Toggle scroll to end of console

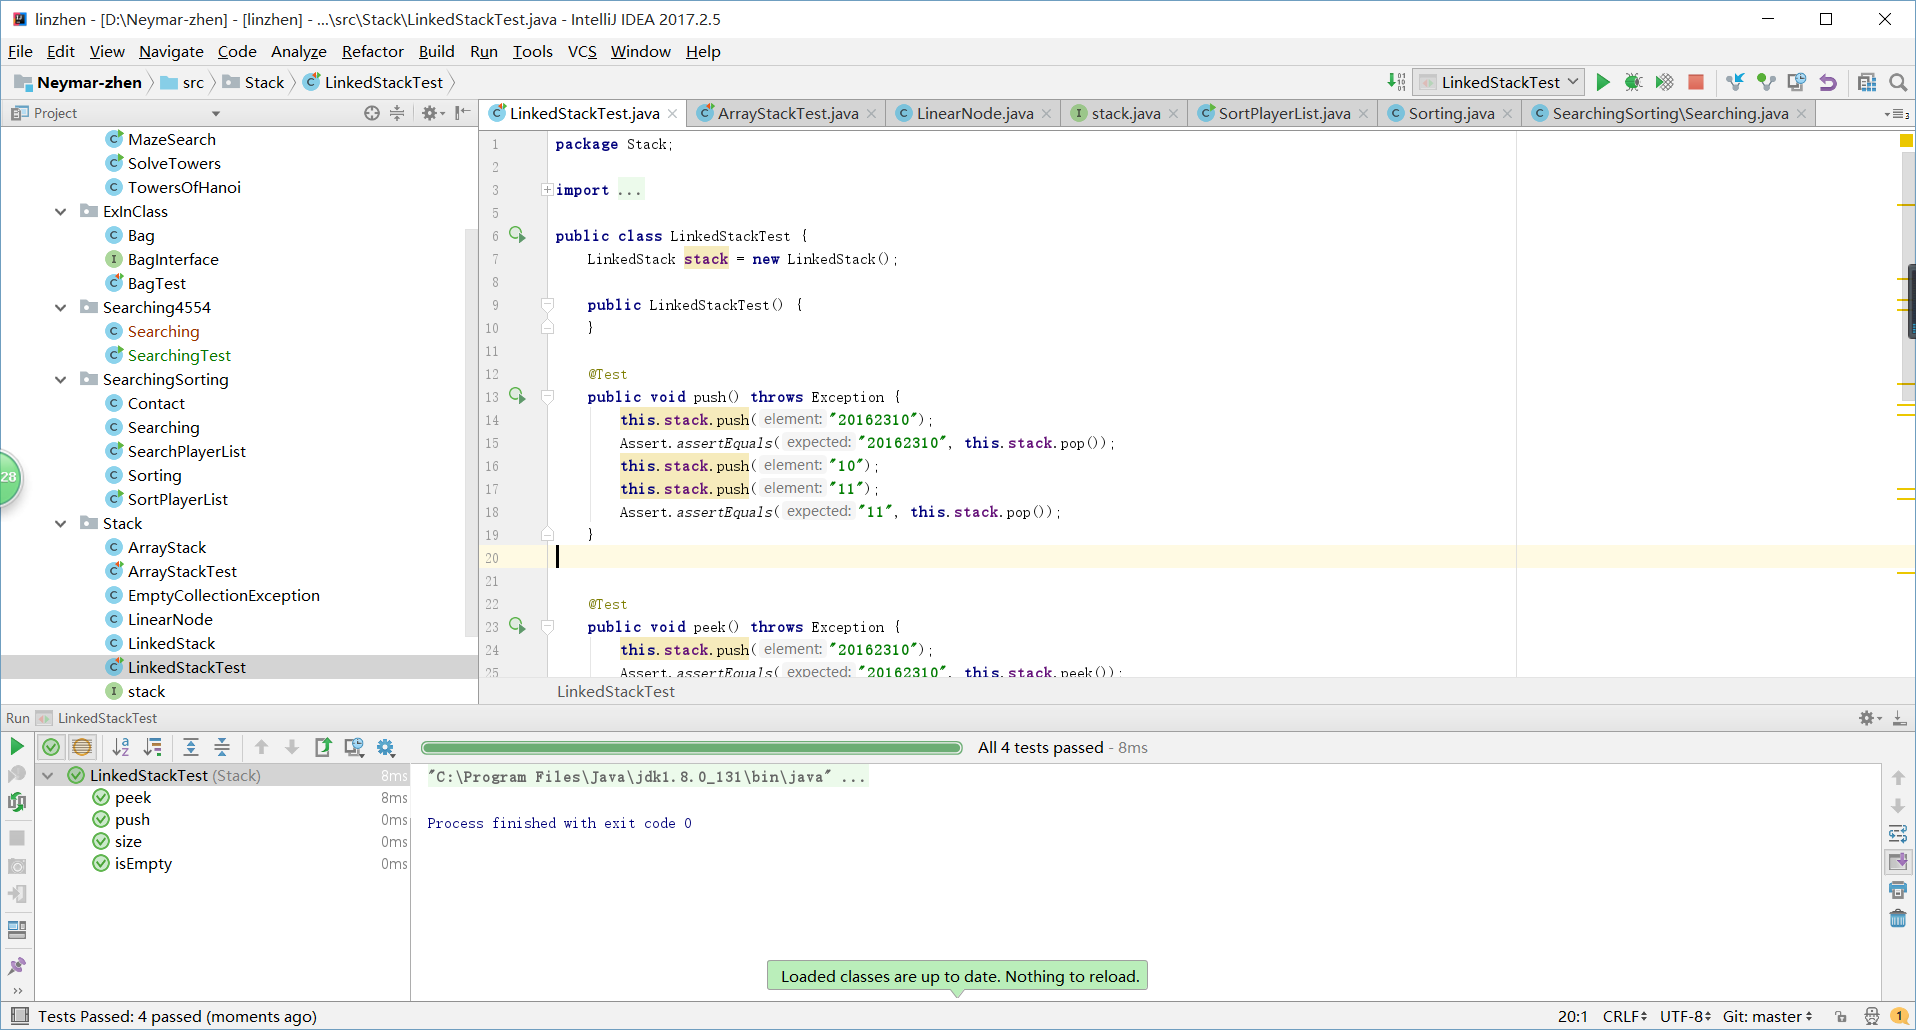coord(1898,861)
